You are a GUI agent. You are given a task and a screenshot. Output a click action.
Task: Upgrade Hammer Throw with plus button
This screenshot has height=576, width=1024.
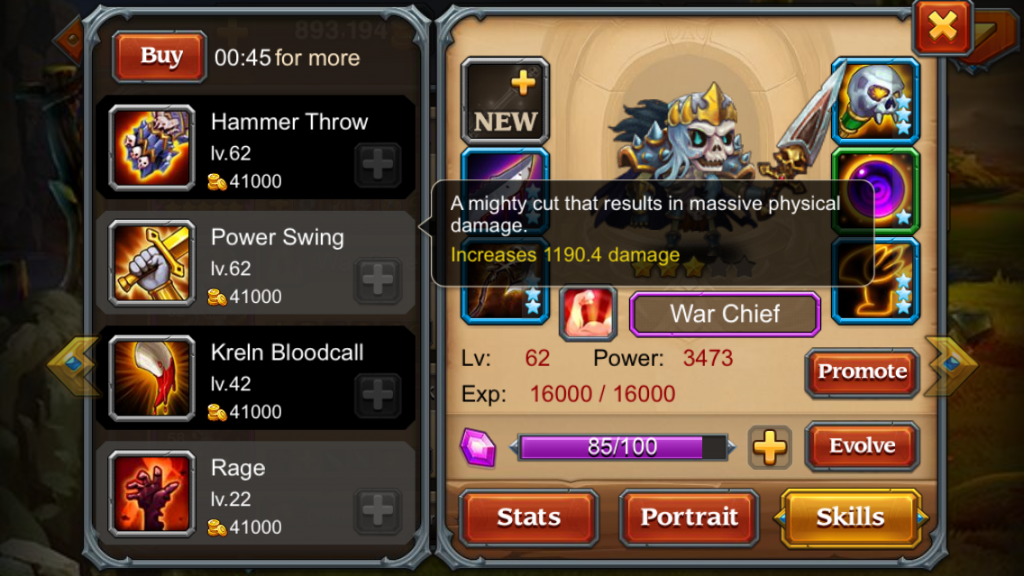[377, 165]
